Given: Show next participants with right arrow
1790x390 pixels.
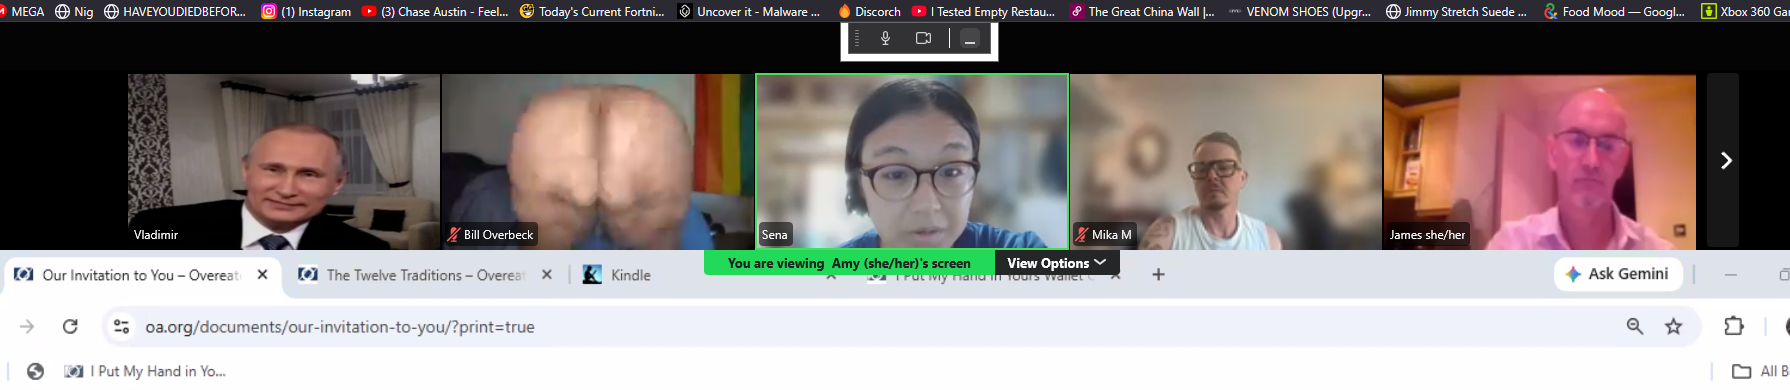Looking at the screenshot, I should [x=1725, y=160].
